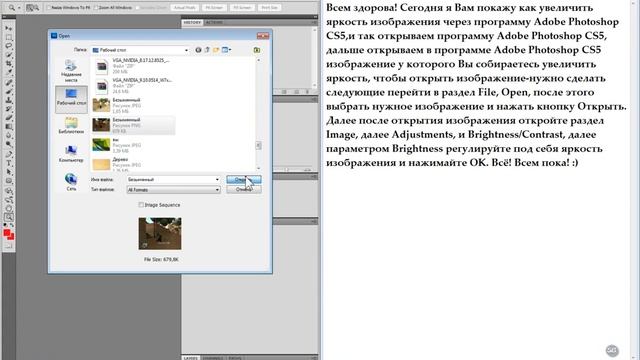Switch to the Actions panel tab
The image size is (640, 360).
[x=214, y=22]
